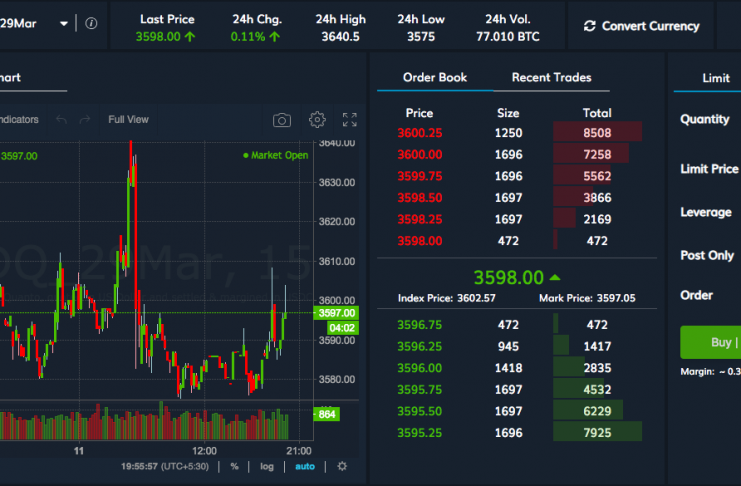Toggle percent scale on chart
The width and height of the screenshot is (741, 486).
[x=234, y=466]
